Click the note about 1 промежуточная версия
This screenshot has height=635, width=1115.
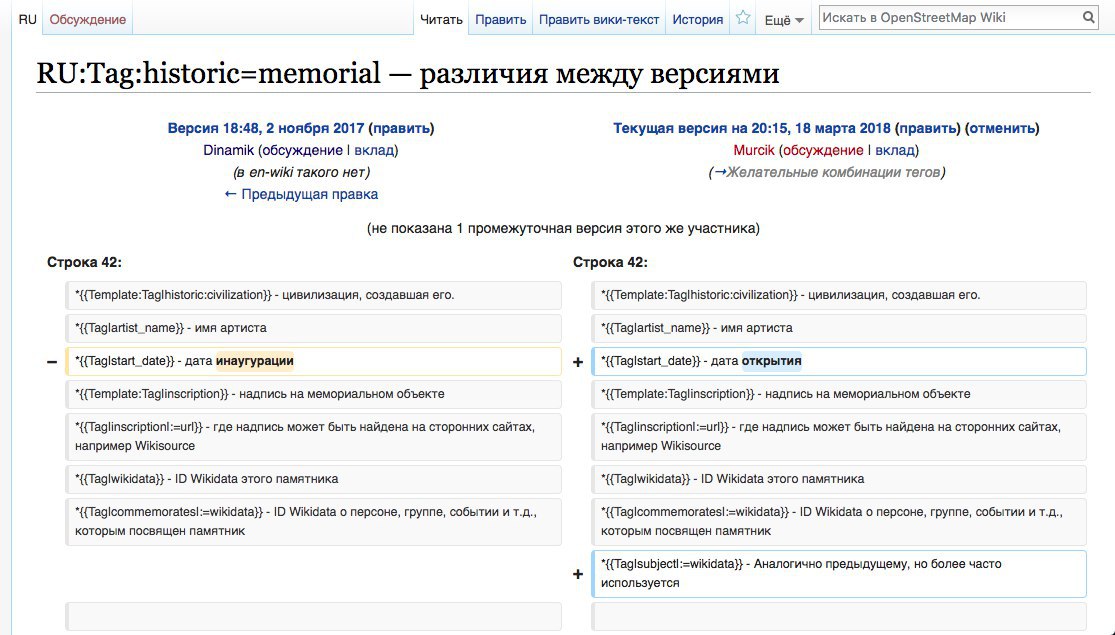click(x=563, y=228)
